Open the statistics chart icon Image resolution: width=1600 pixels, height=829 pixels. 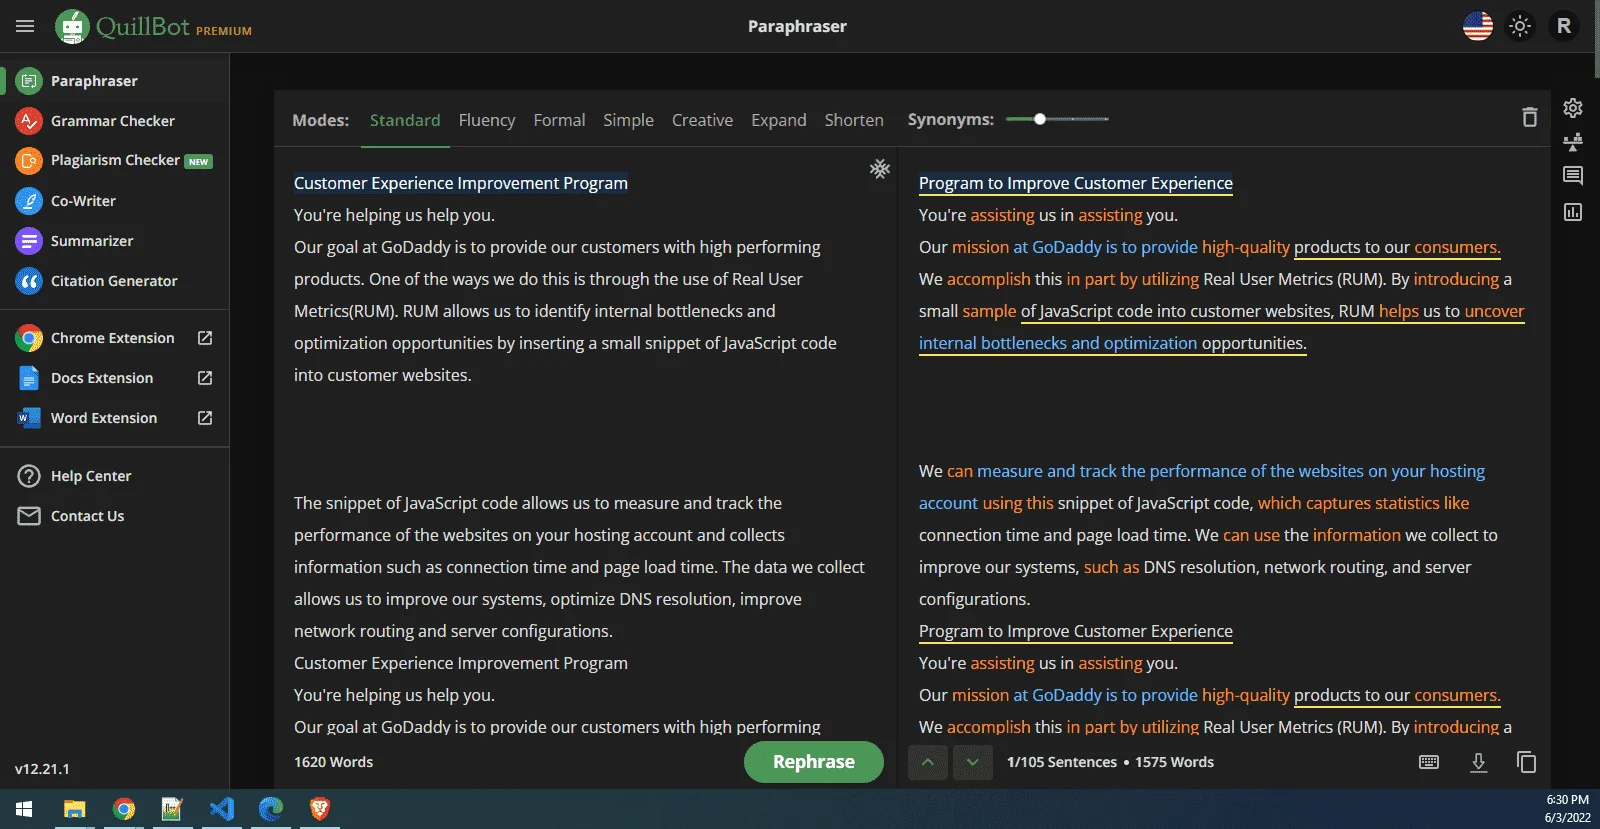1573,212
